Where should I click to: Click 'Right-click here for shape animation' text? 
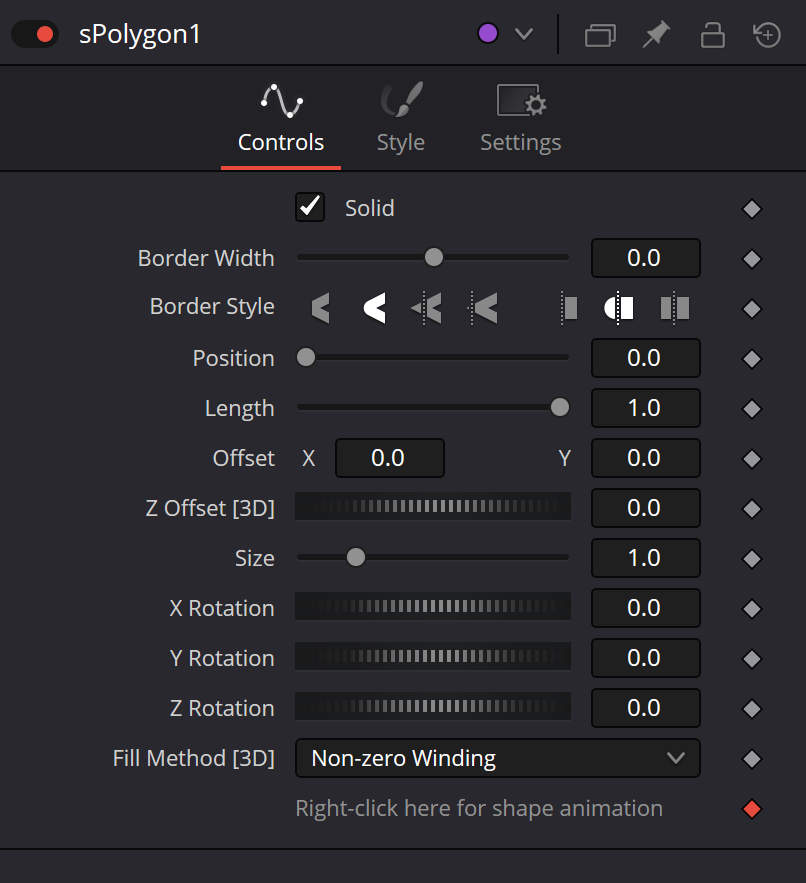[479, 809]
